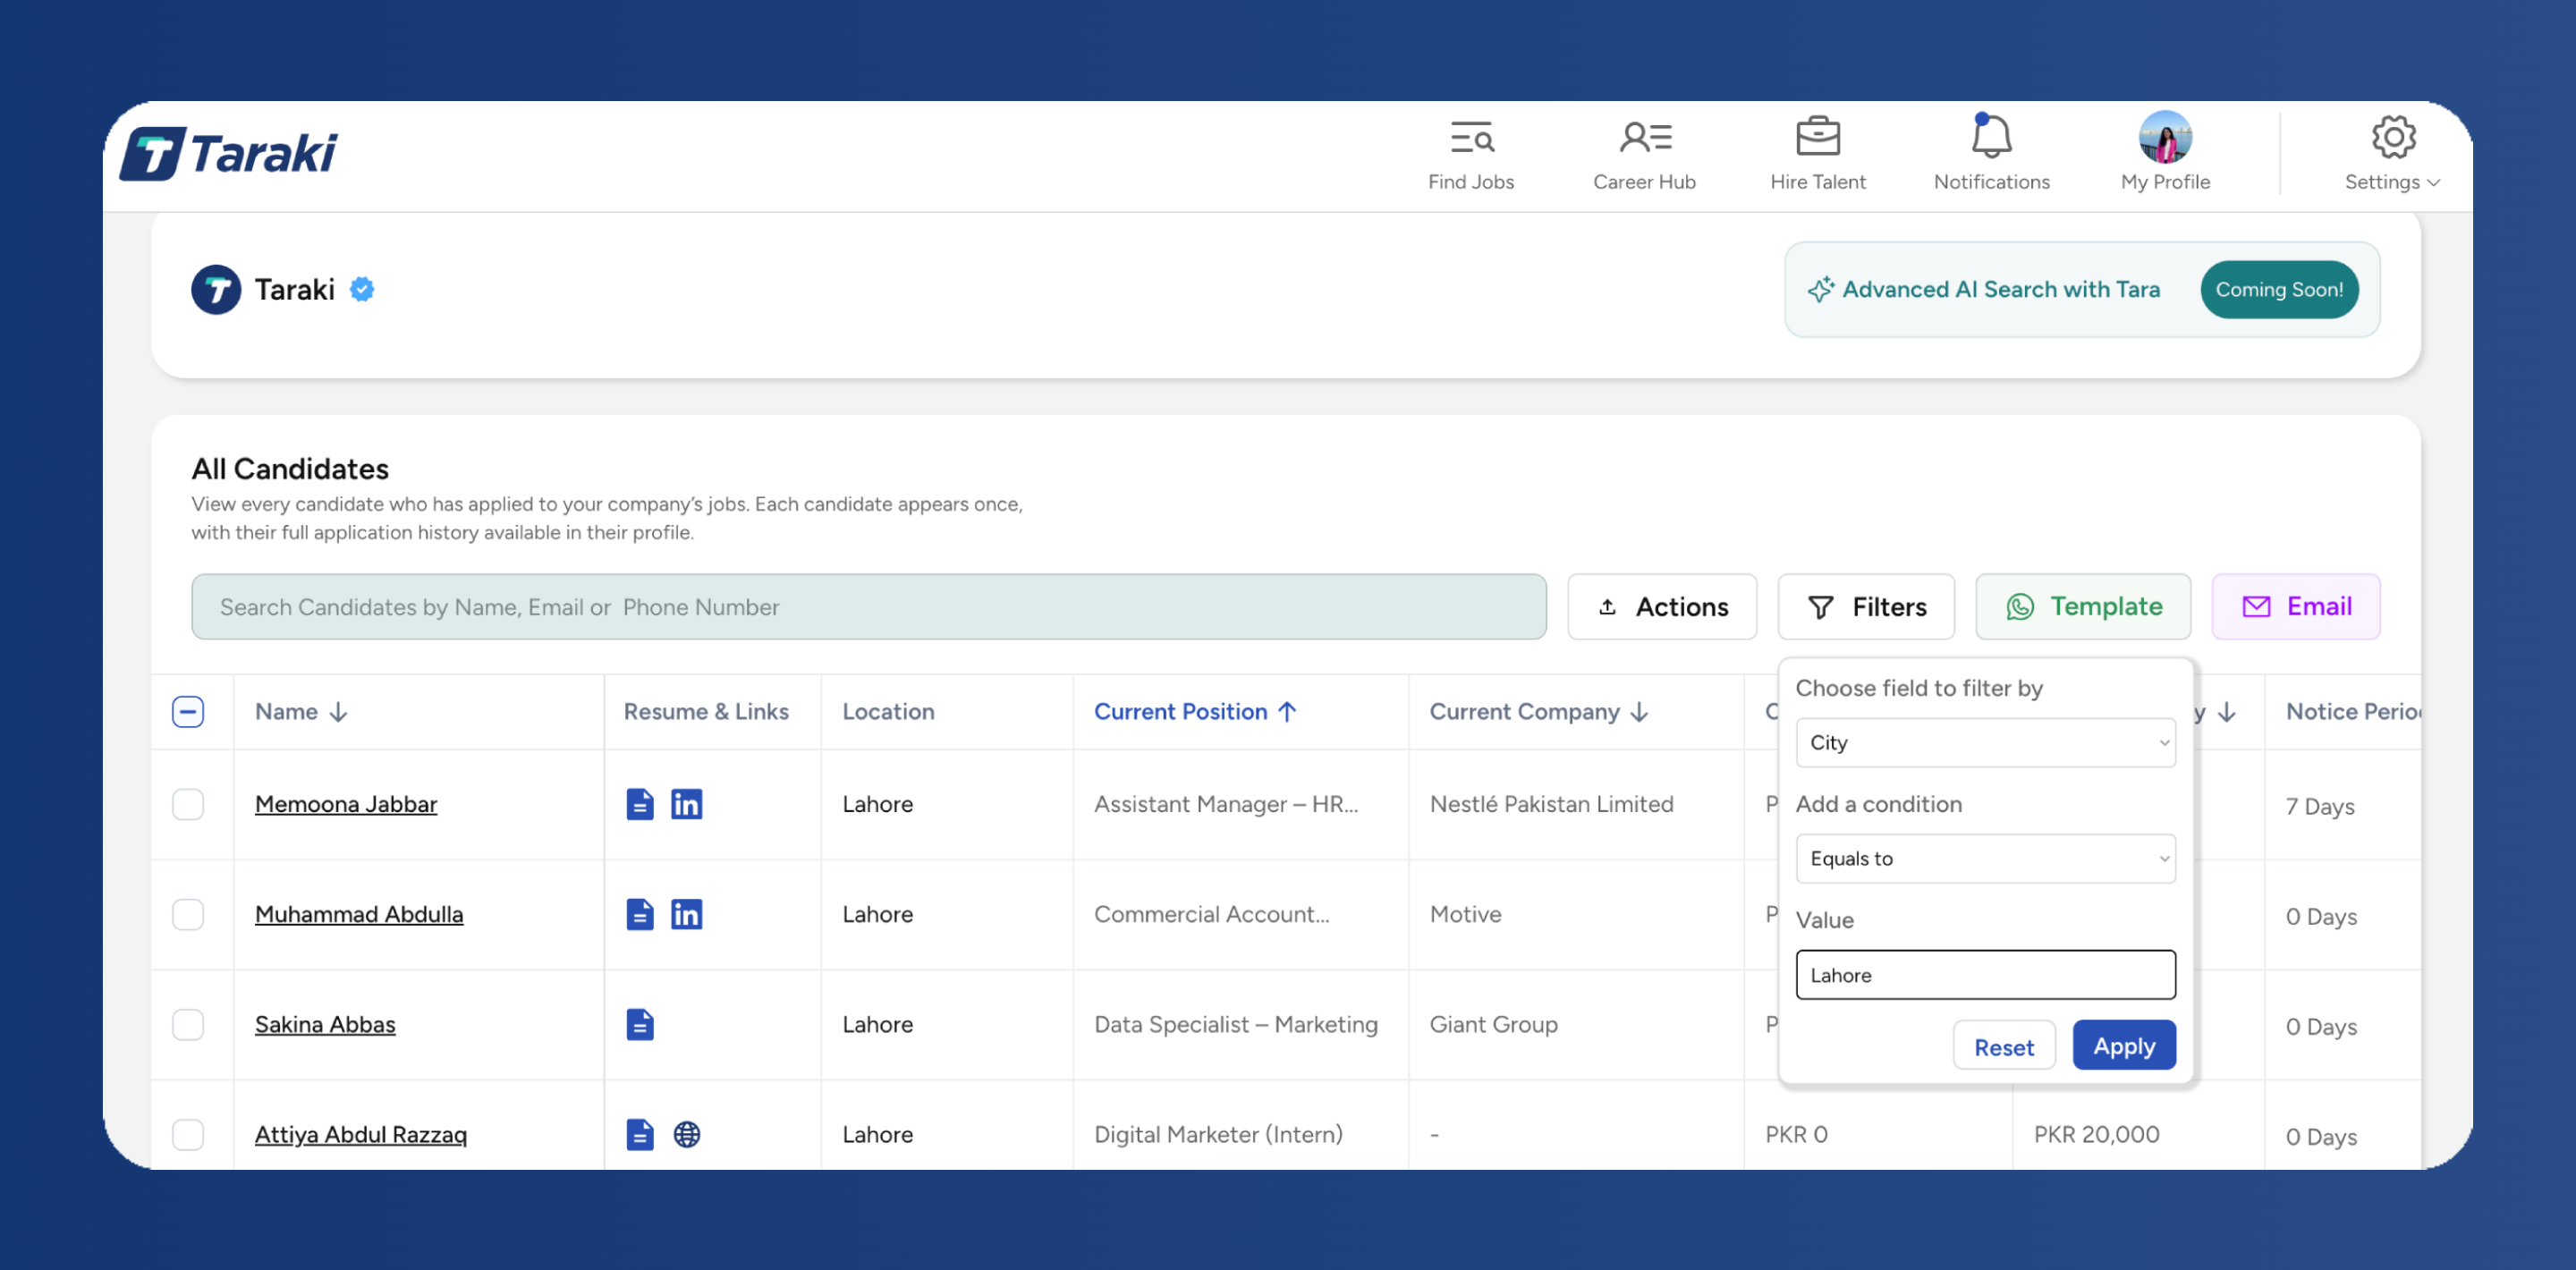
Task: Open My Profile avatar
Action: click(2165, 137)
